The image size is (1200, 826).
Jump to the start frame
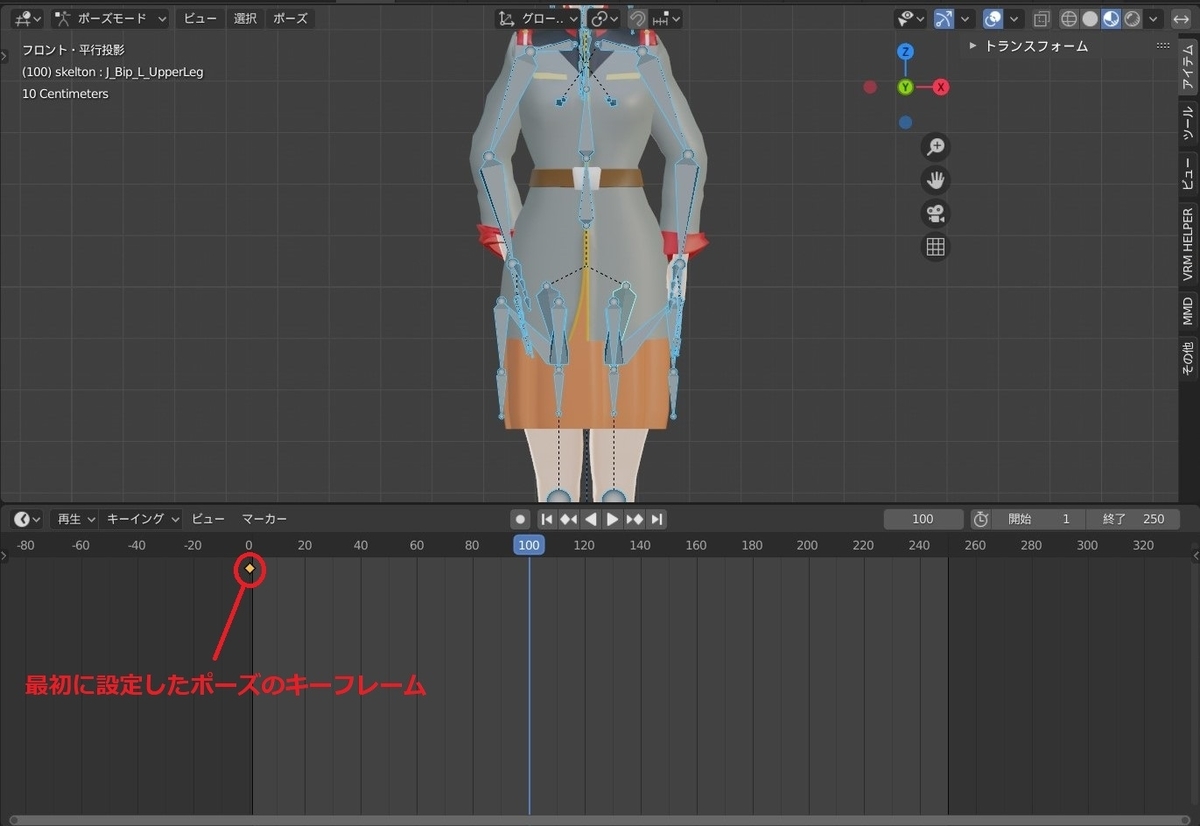[x=547, y=519]
